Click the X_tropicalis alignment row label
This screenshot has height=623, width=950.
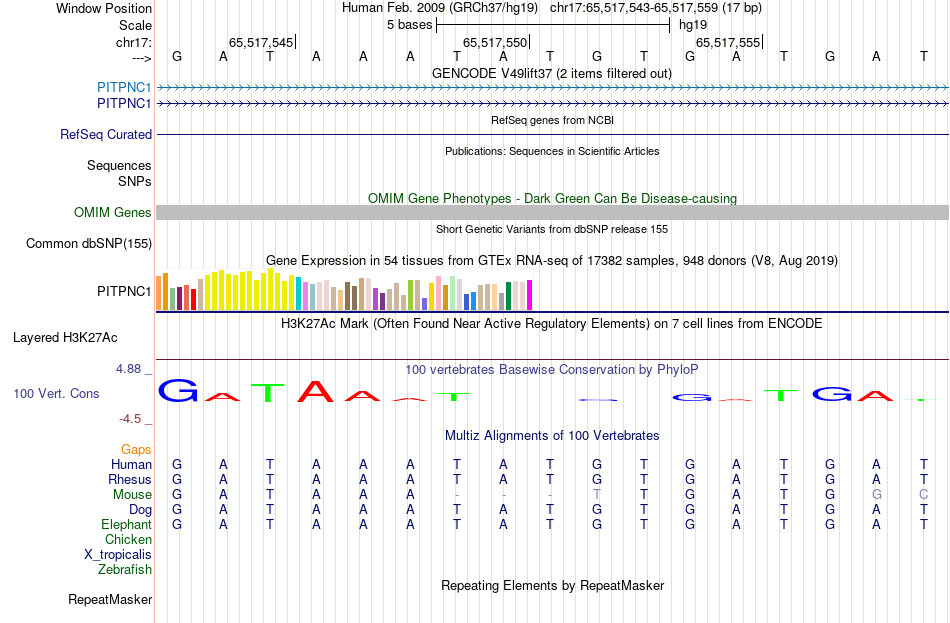[118, 555]
